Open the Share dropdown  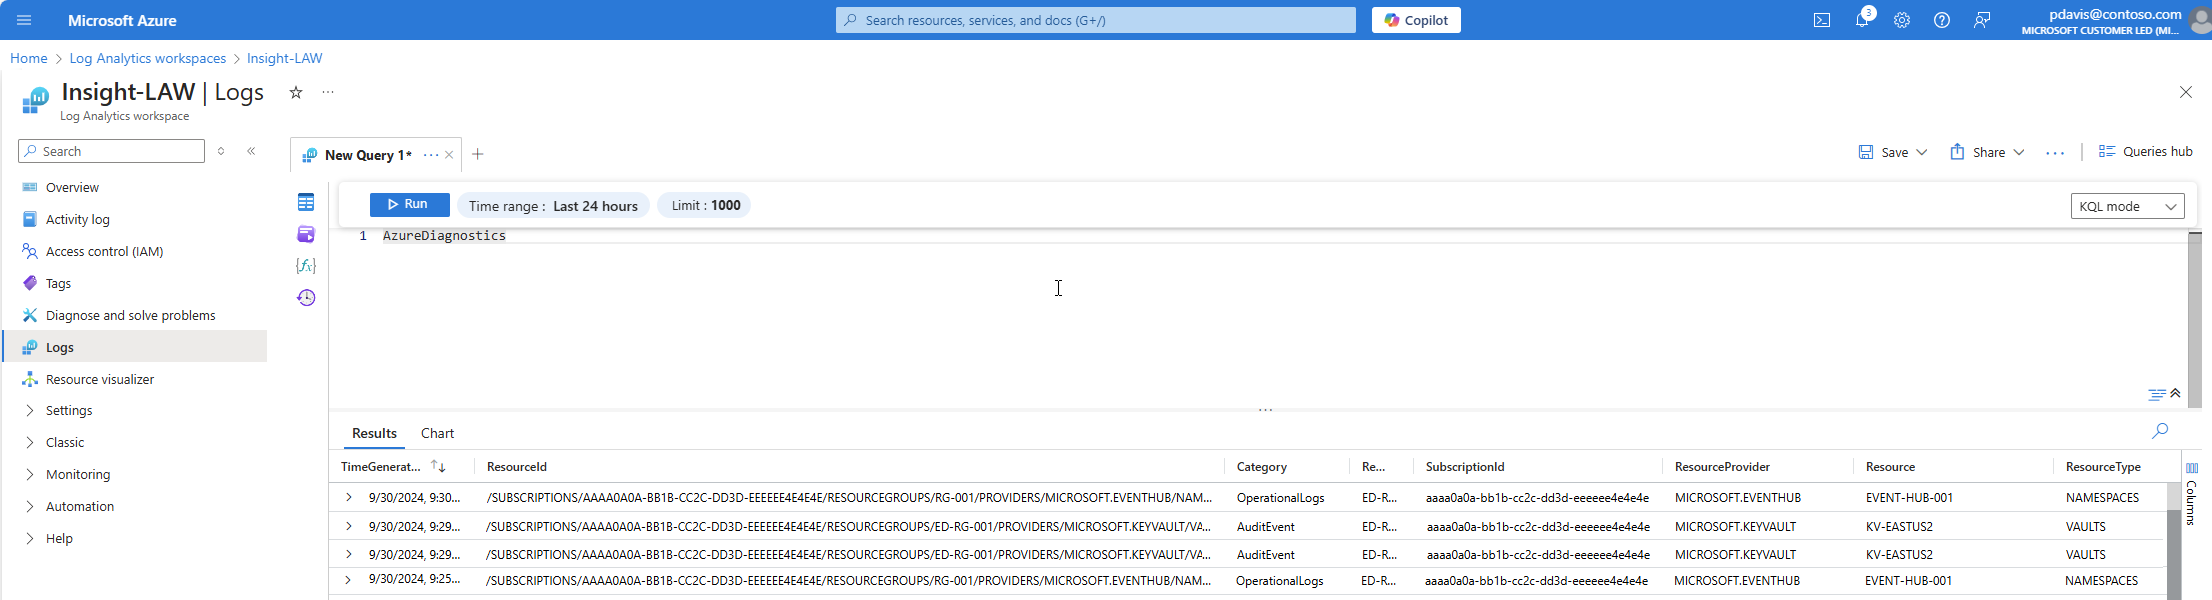click(1987, 152)
